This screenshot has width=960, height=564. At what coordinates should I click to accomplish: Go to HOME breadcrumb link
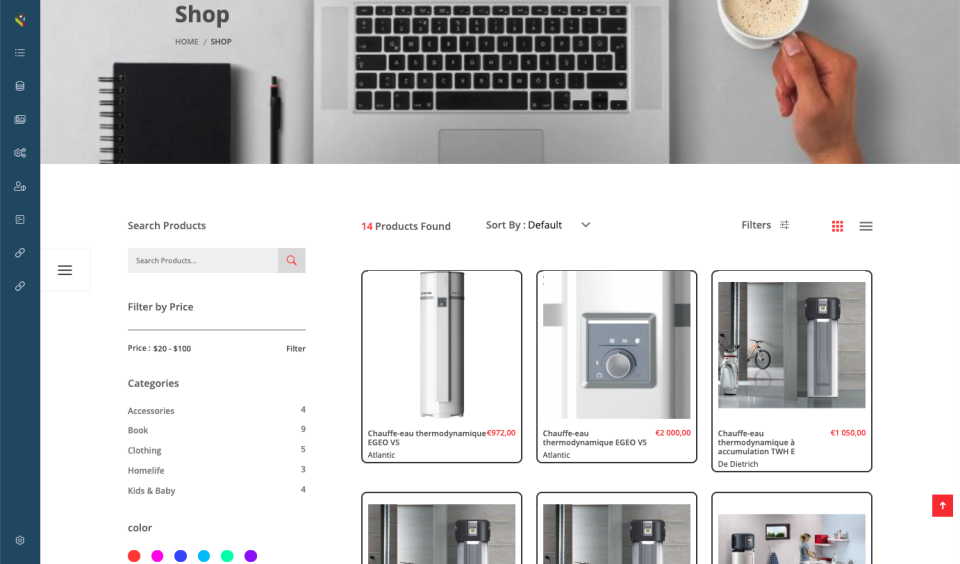[x=187, y=42]
